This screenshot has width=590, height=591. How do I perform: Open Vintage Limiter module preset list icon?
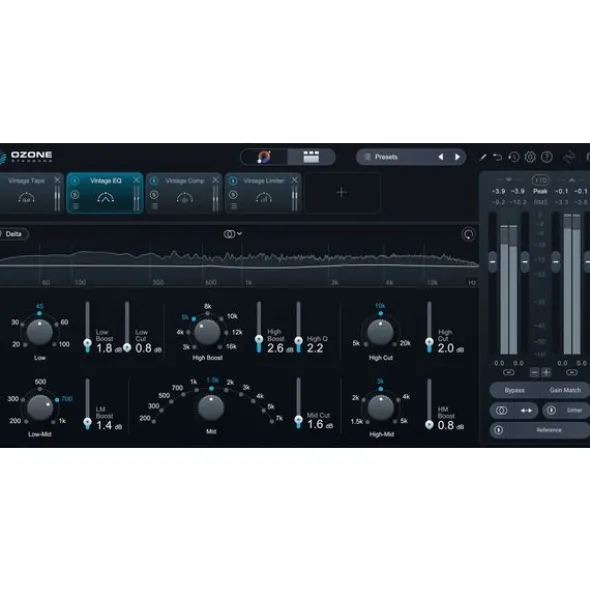234,206
